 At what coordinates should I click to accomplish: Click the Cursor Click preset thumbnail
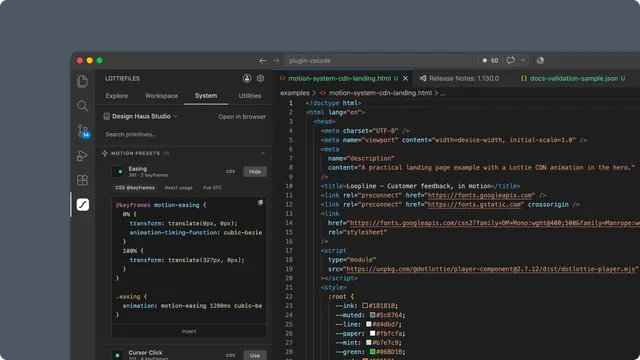118,355
